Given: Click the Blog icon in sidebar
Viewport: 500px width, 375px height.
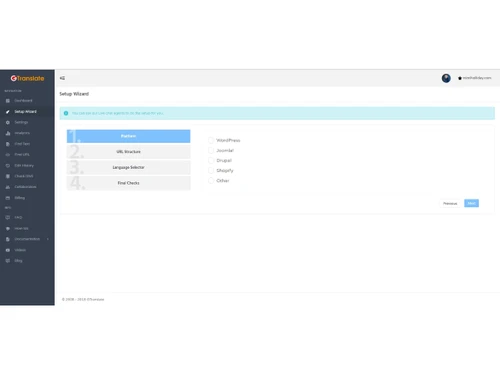Looking at the screenshot, I should tap(8, 261).
